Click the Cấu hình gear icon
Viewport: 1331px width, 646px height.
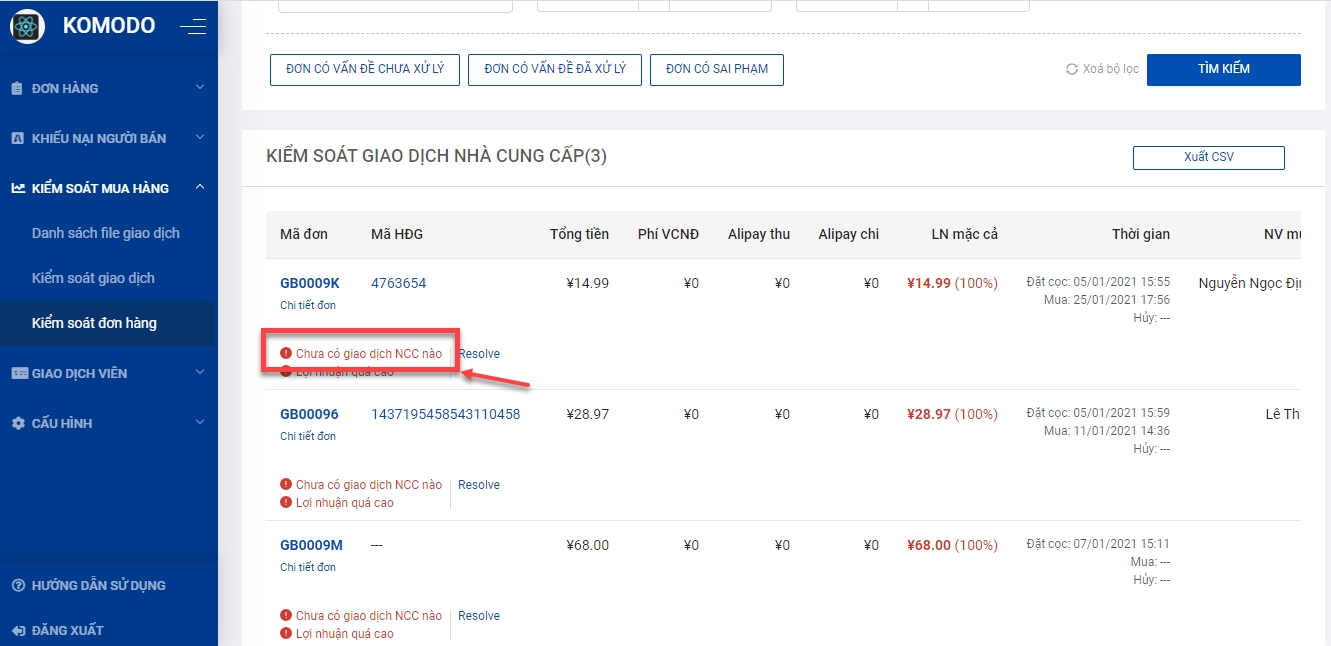coord(17,423)
